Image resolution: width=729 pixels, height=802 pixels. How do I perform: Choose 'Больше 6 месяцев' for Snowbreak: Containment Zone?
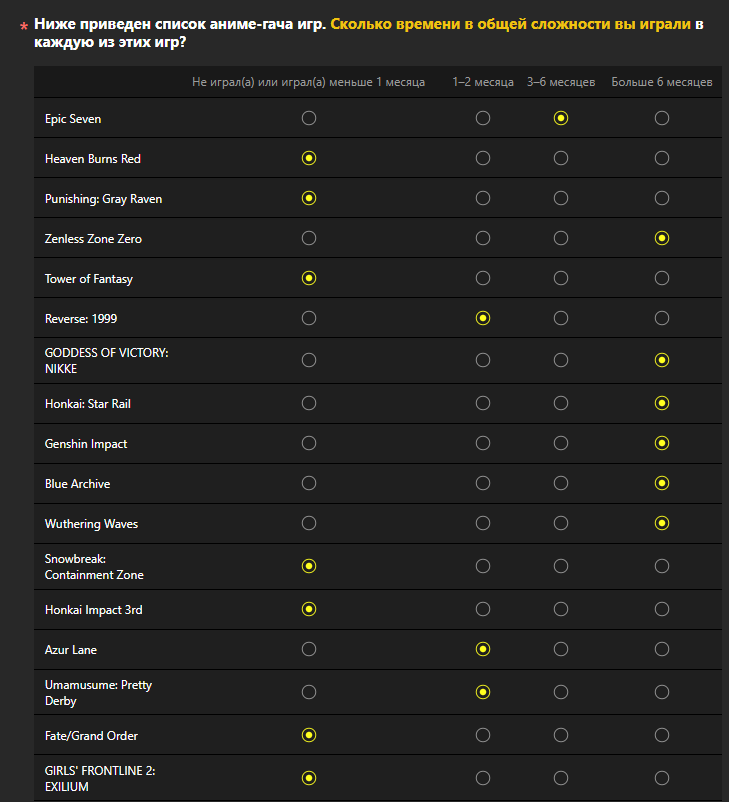(661, 566)
